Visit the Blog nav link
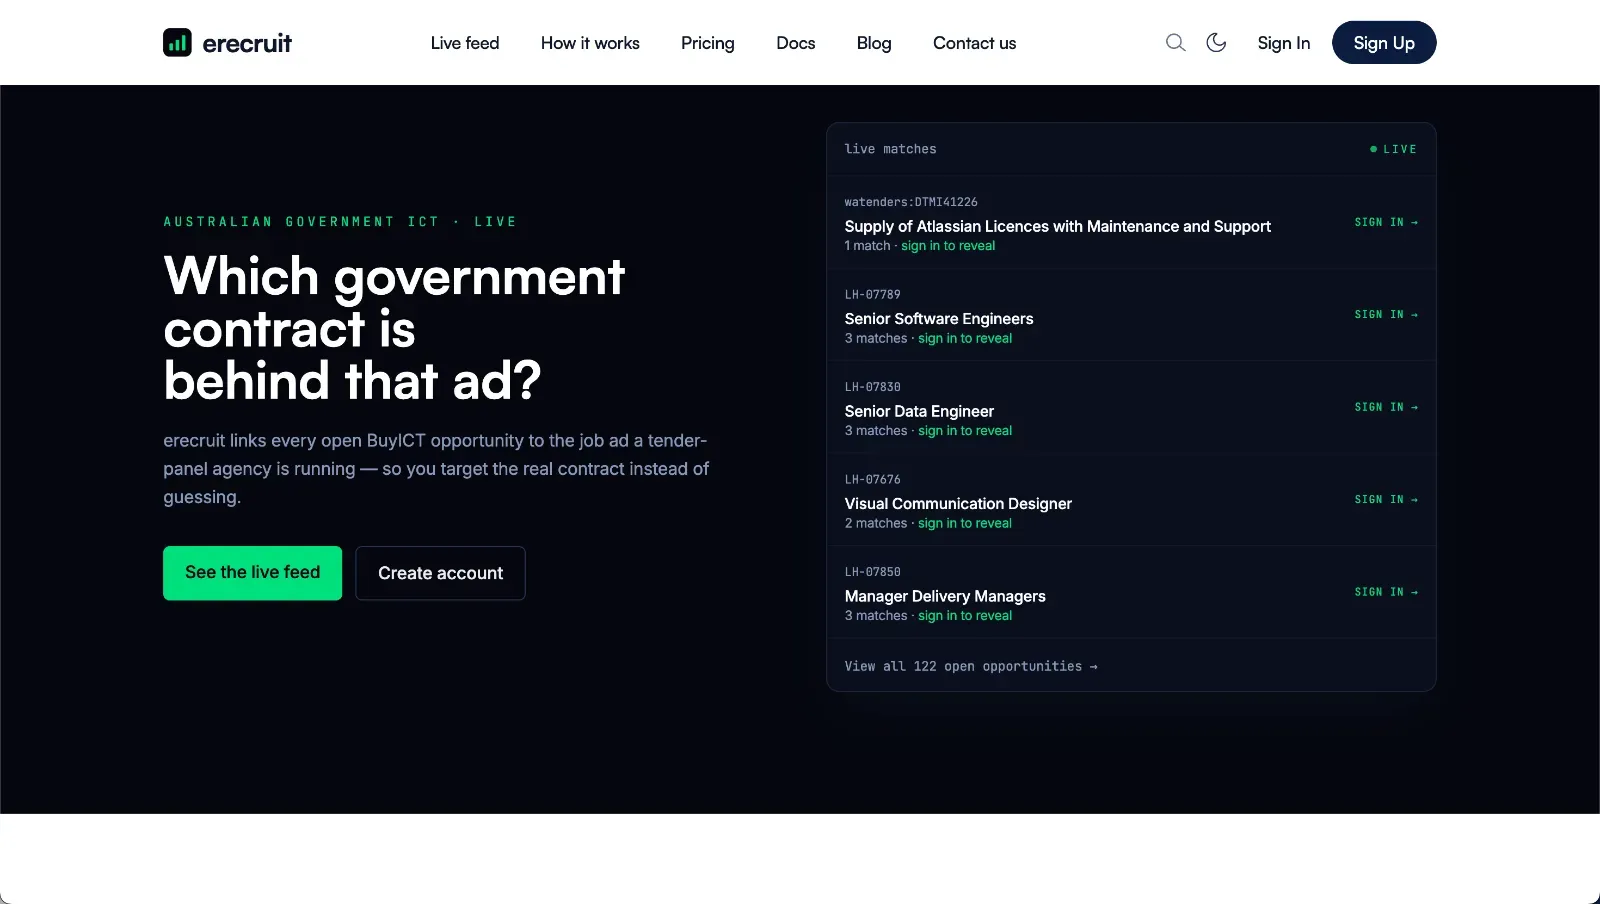Image resolution: width=1600 pixels, height=904 pixels. point(874,43)
